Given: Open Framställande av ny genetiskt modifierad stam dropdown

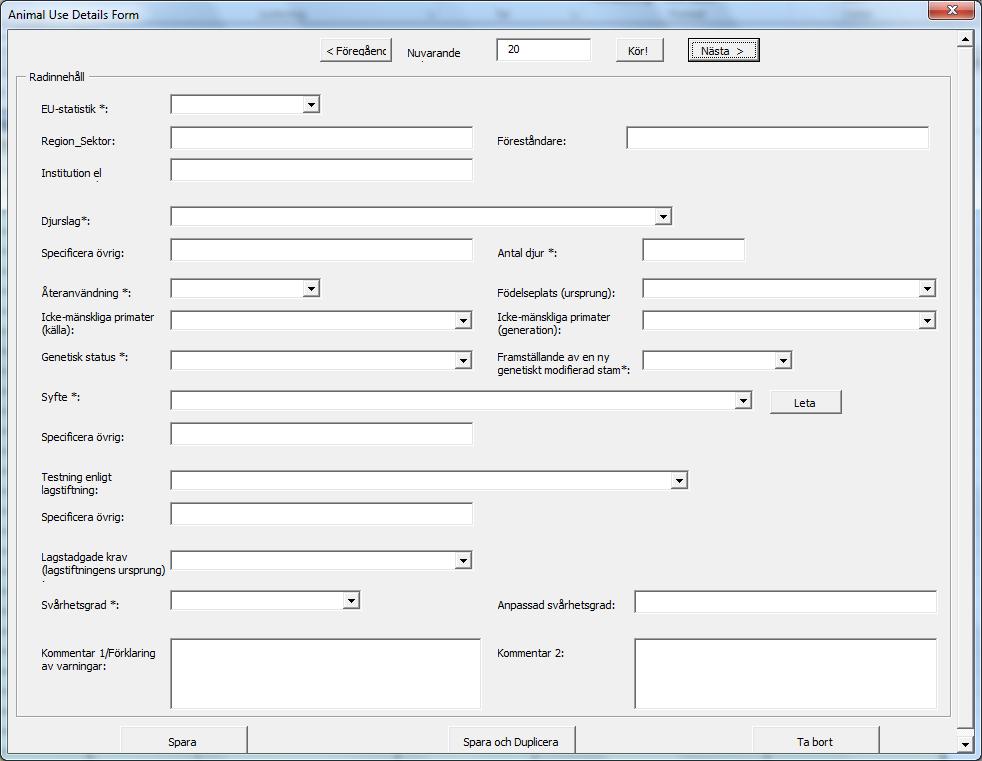Looking at the screenshot, I should click(783, 360).
